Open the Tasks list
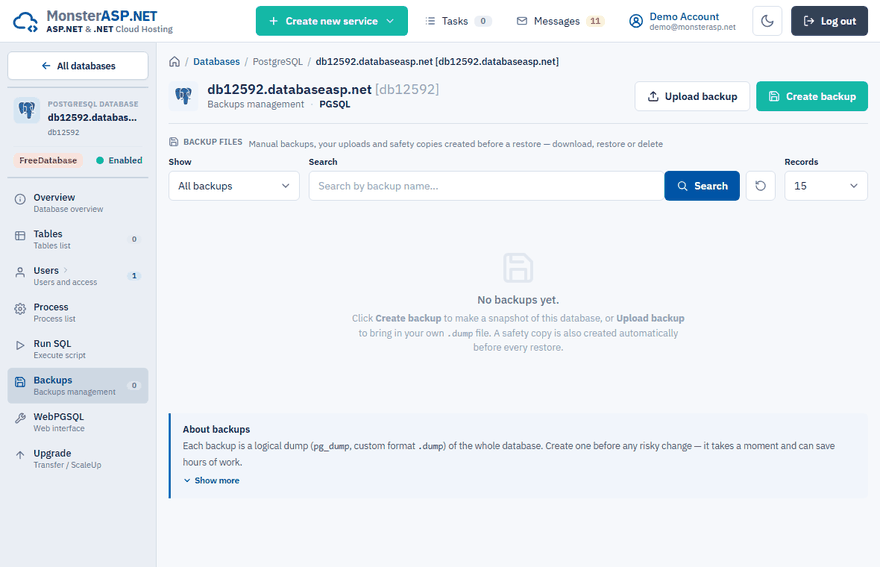 click(458, 21)
